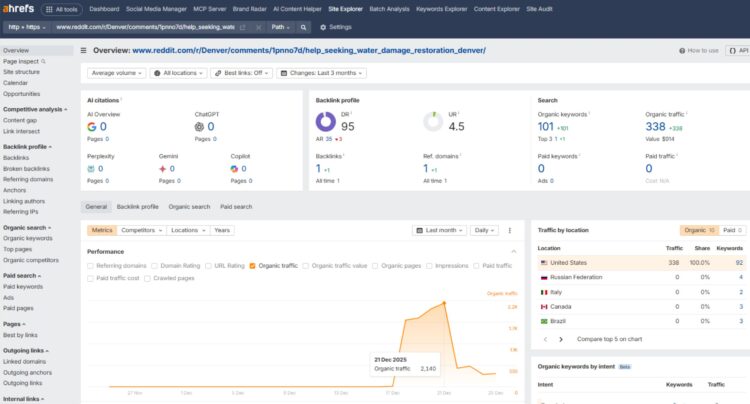Open the chart Locations dropdown

point(188,230)
